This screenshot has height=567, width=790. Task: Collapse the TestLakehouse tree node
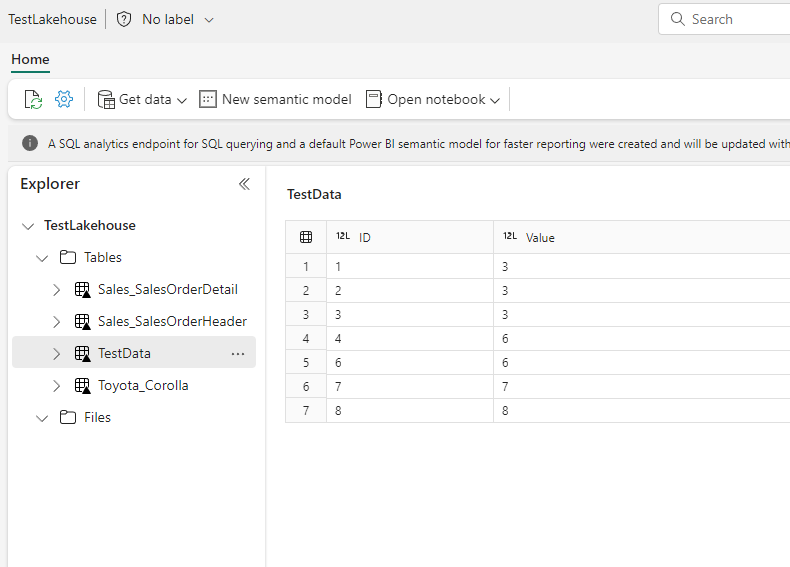click(28, 226)
